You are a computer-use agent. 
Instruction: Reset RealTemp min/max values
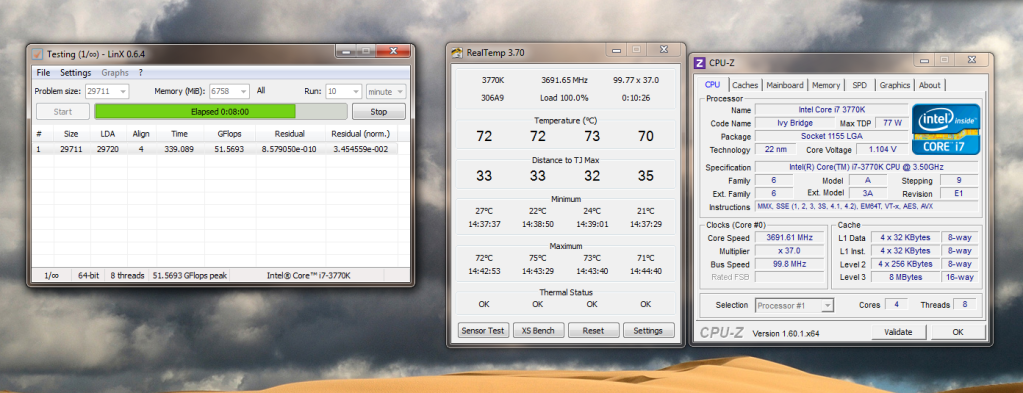pyautogui.click(x=592, y=330)
